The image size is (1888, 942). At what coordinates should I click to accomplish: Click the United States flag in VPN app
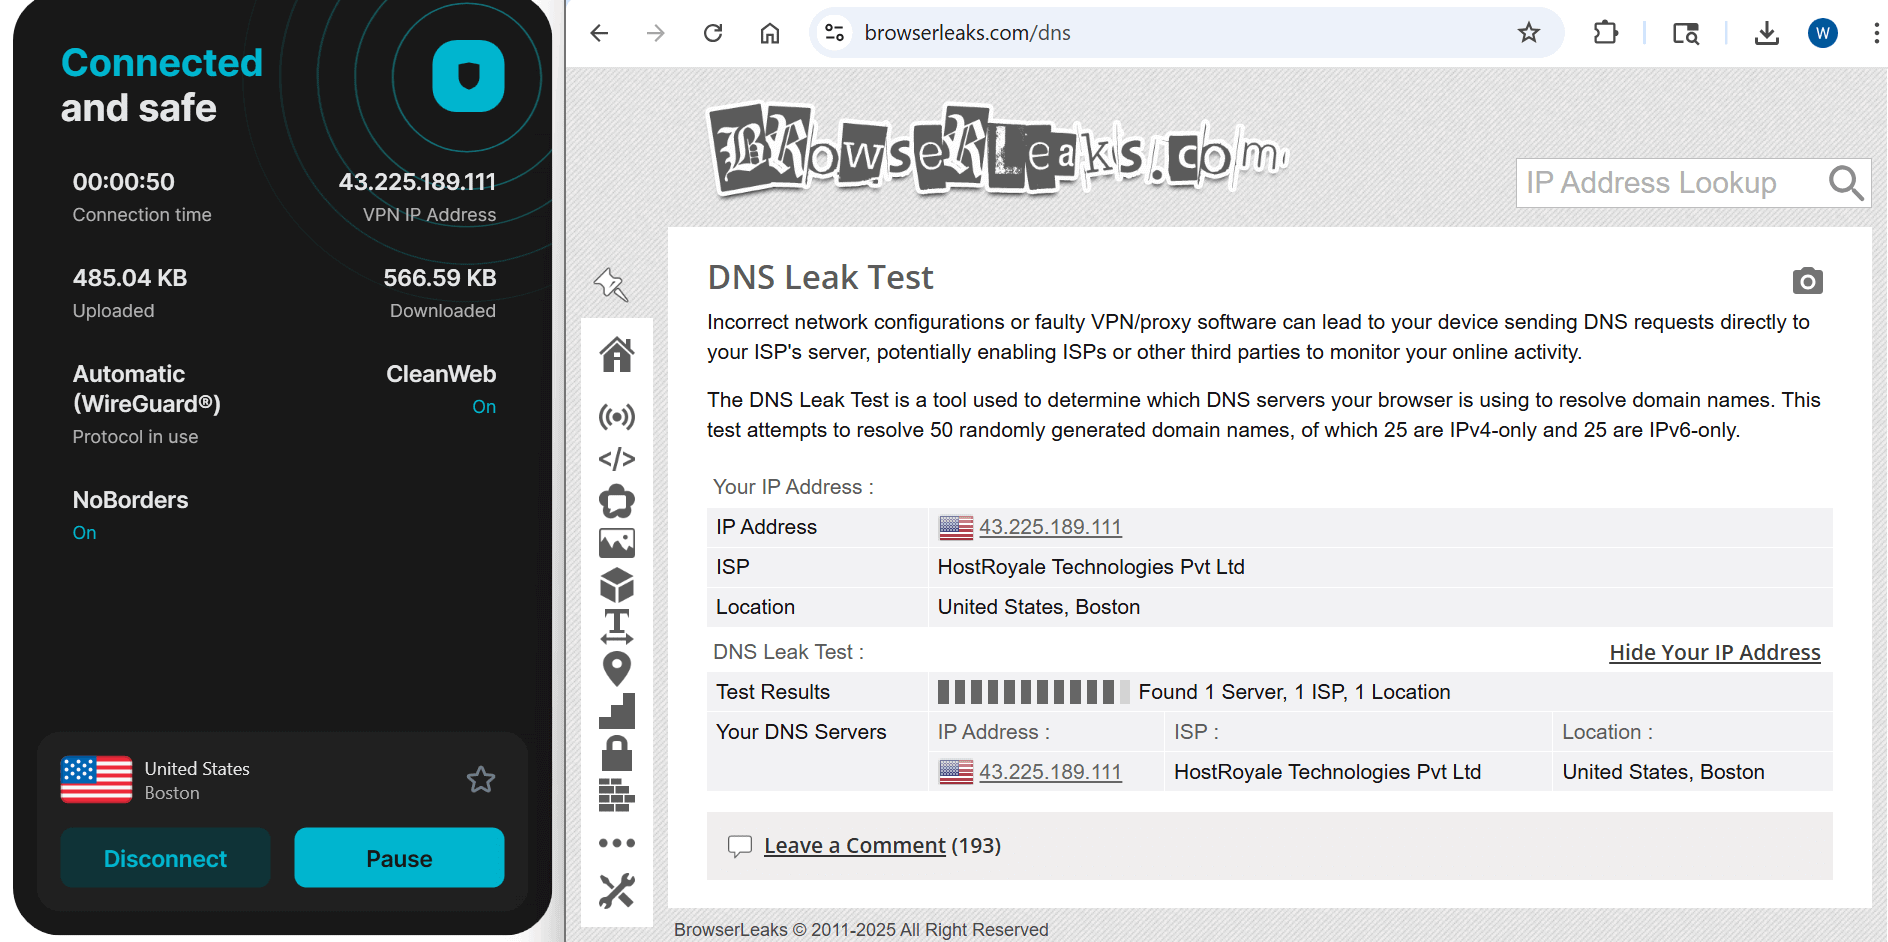pos(96,780)
